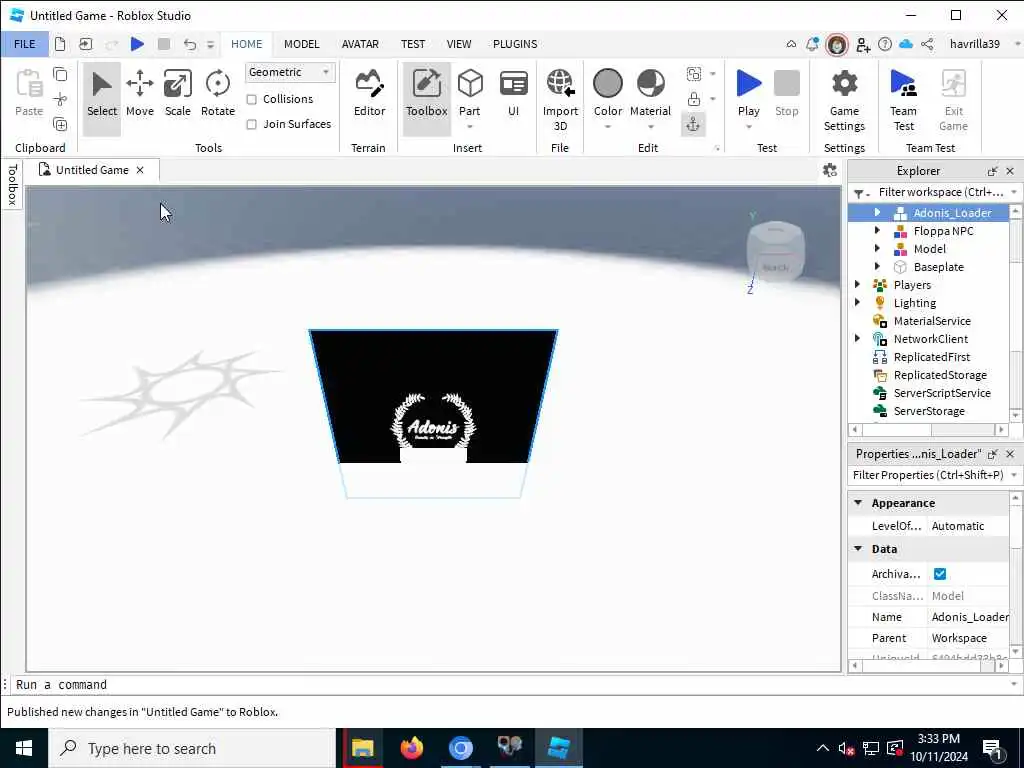Select MaterialService in Explorer
1024x768 pixels.
[x=931, y=321]
